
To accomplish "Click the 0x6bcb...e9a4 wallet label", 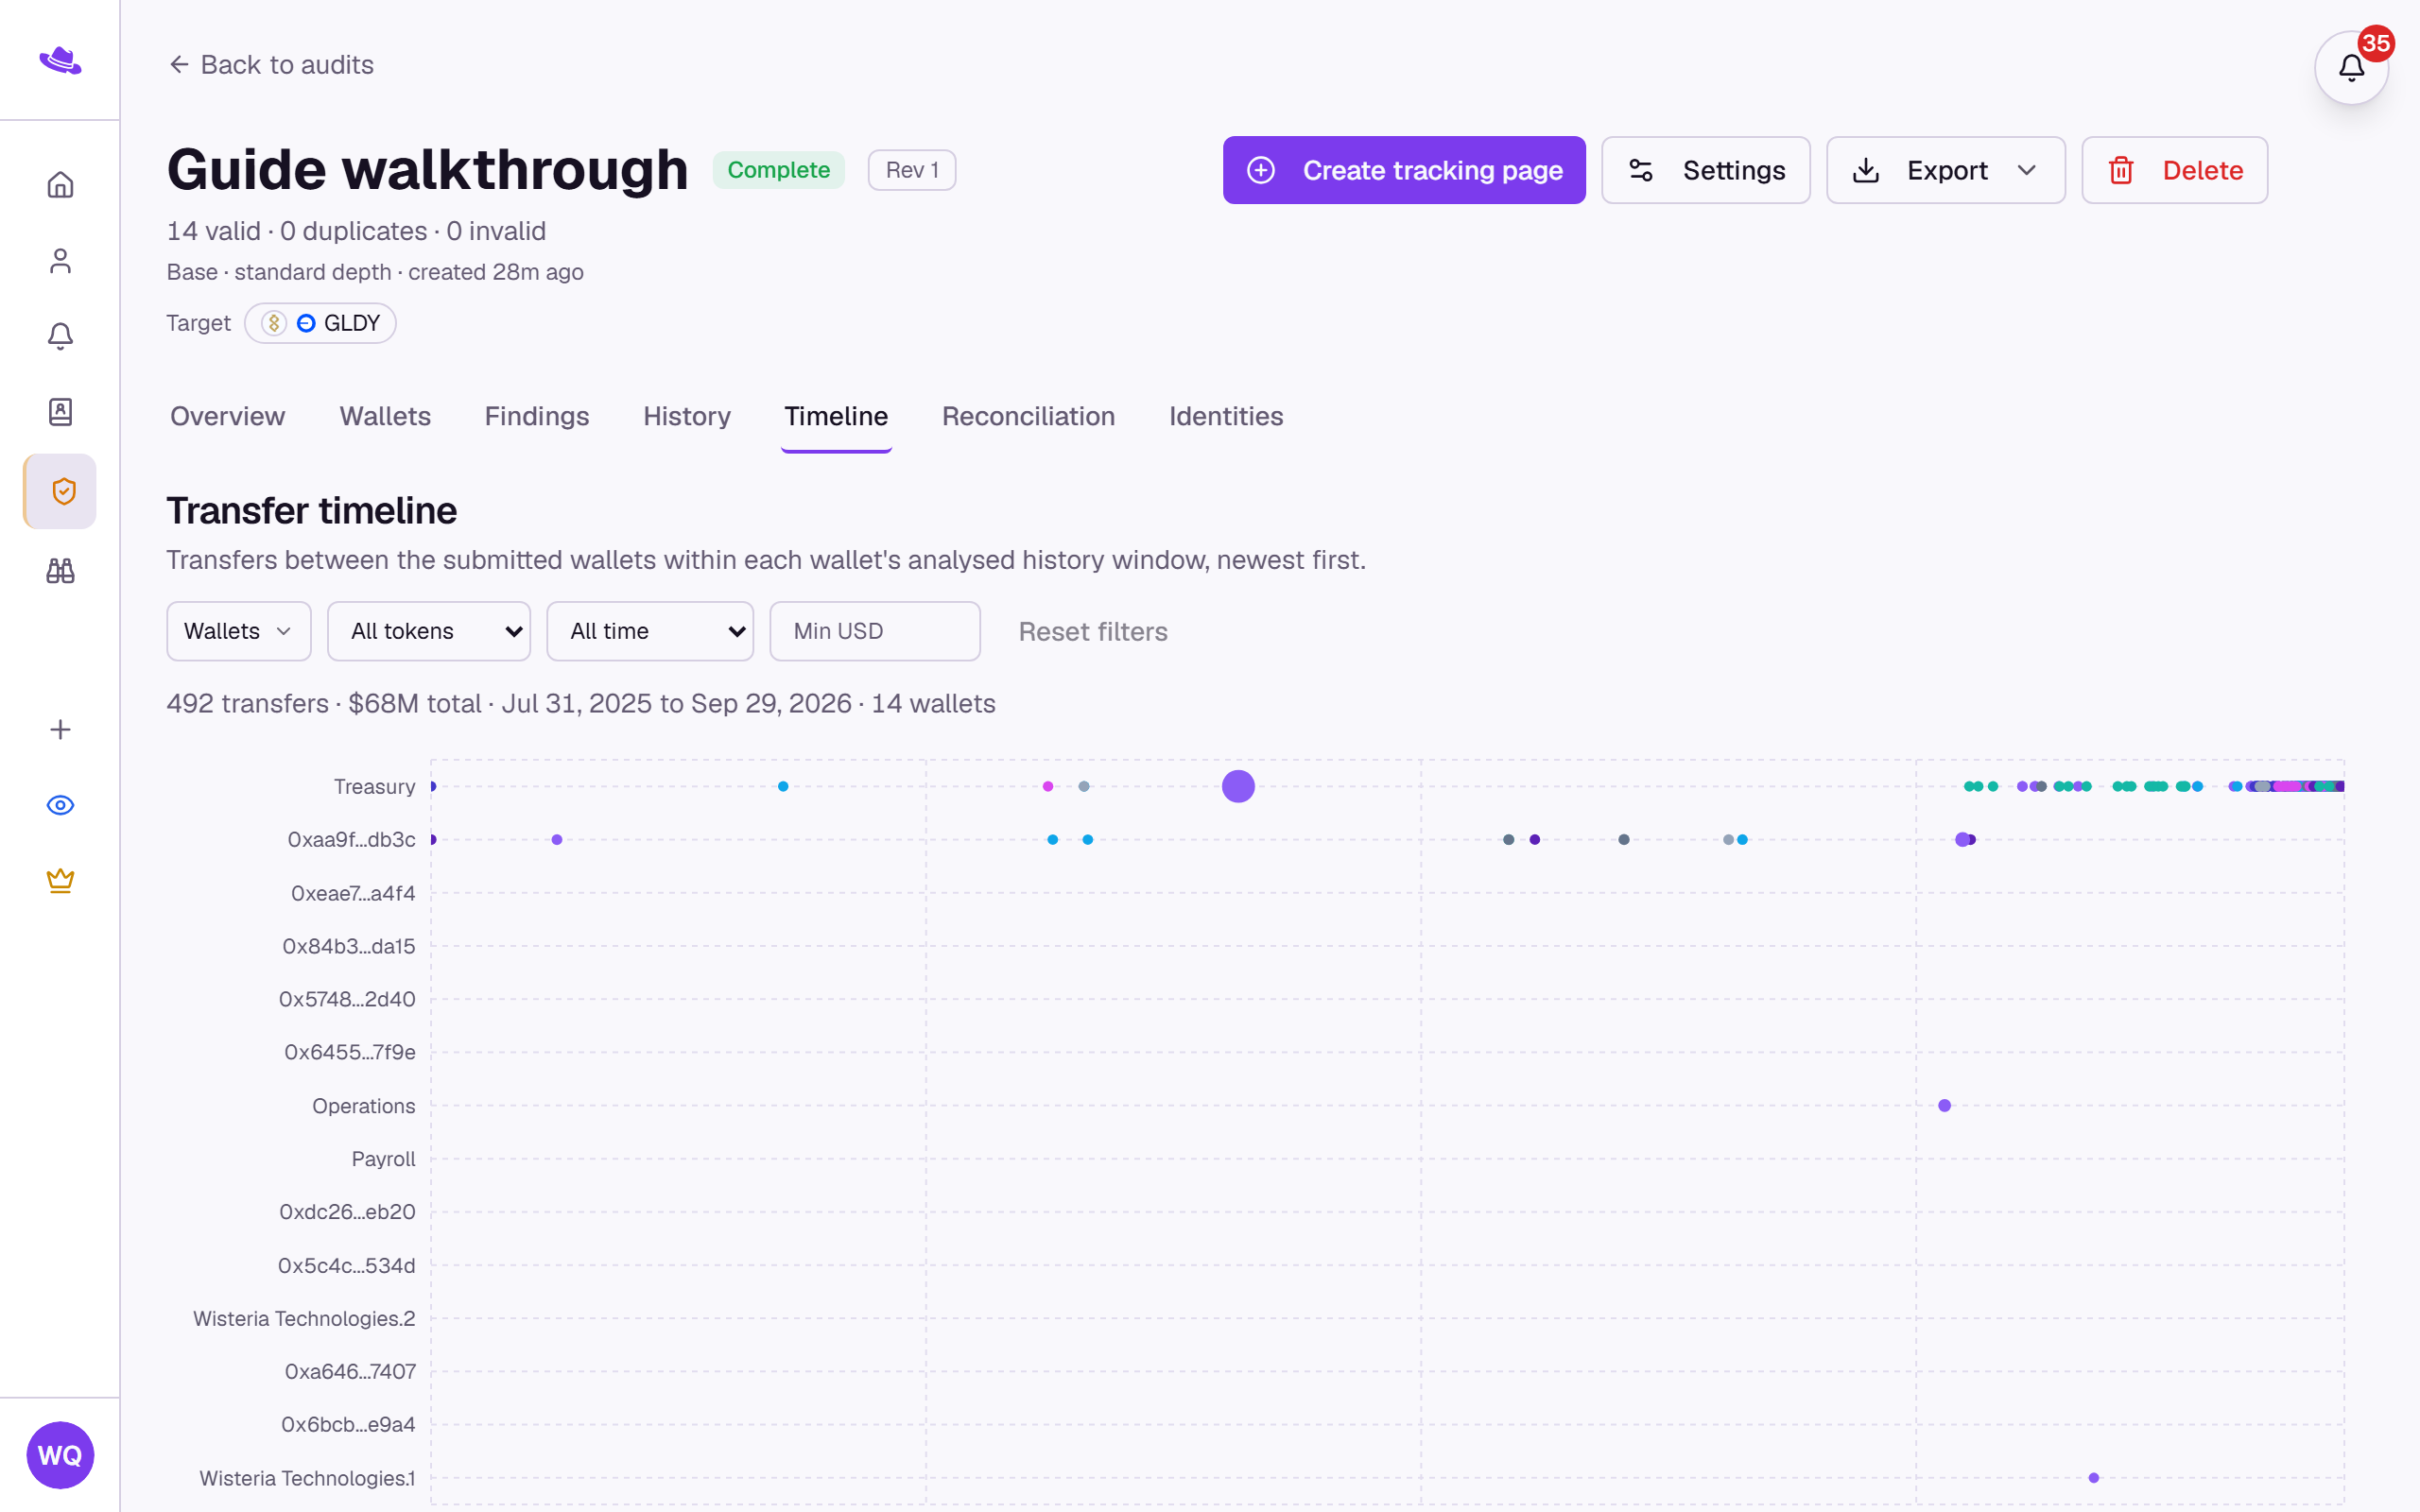I will (348, 1425).
